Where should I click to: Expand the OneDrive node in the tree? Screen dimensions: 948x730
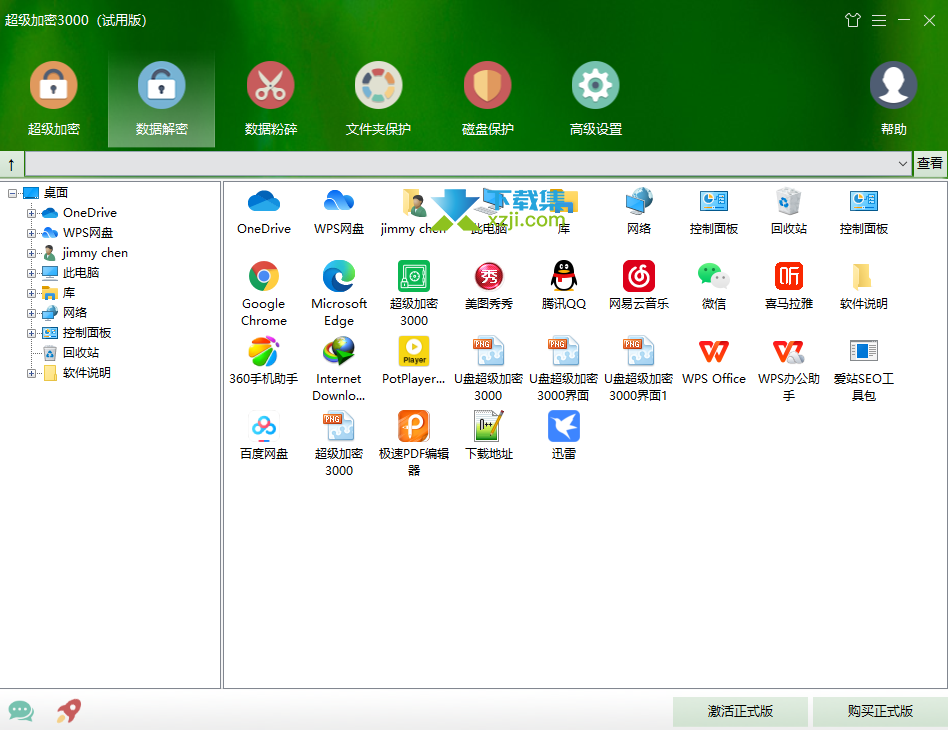pos(31,213)
